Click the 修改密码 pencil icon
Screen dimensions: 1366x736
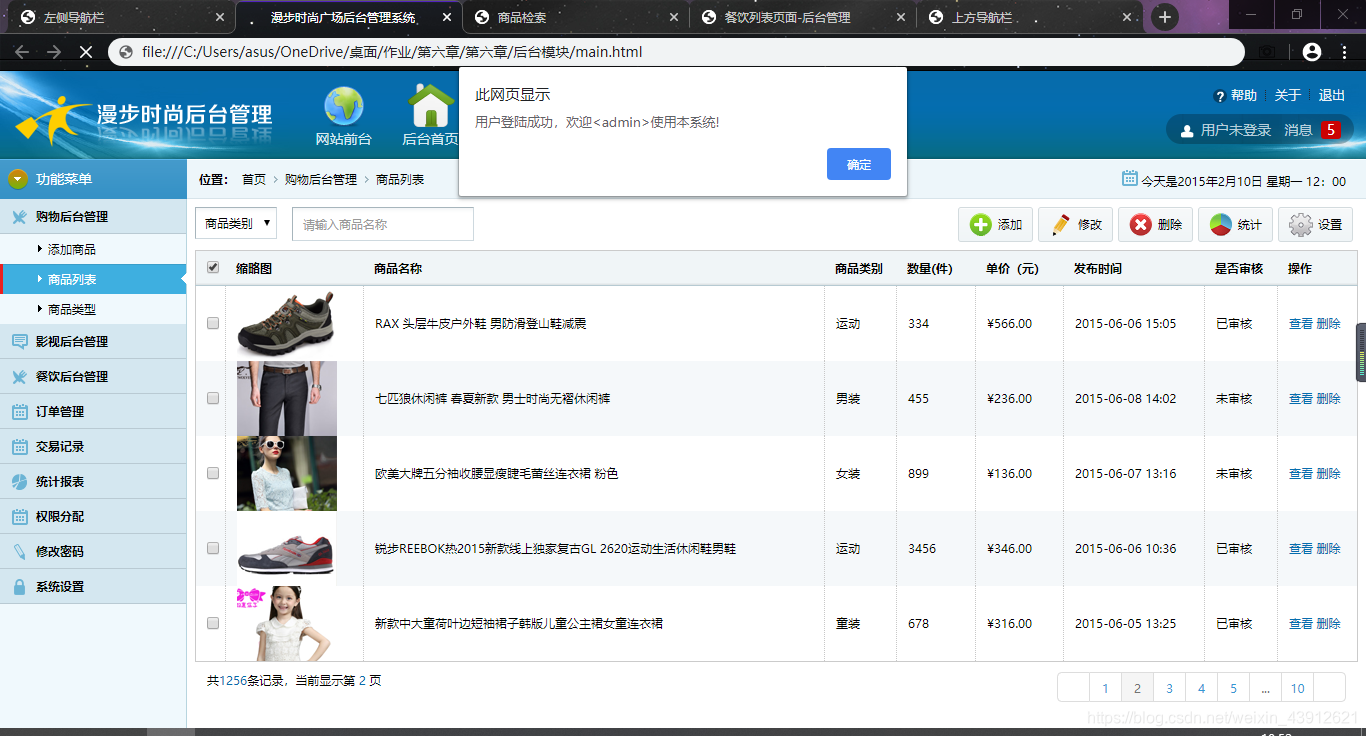click(19, 552)
